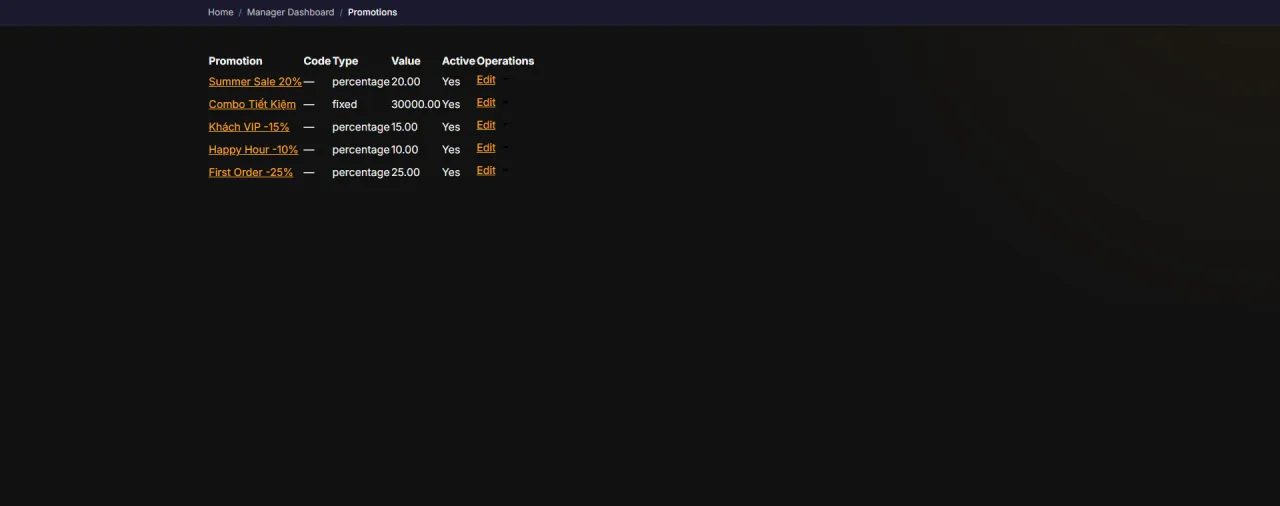Click Yes in the Happy Hour row
Screen dimensions: 1280x506
click(x=451, y=150)
